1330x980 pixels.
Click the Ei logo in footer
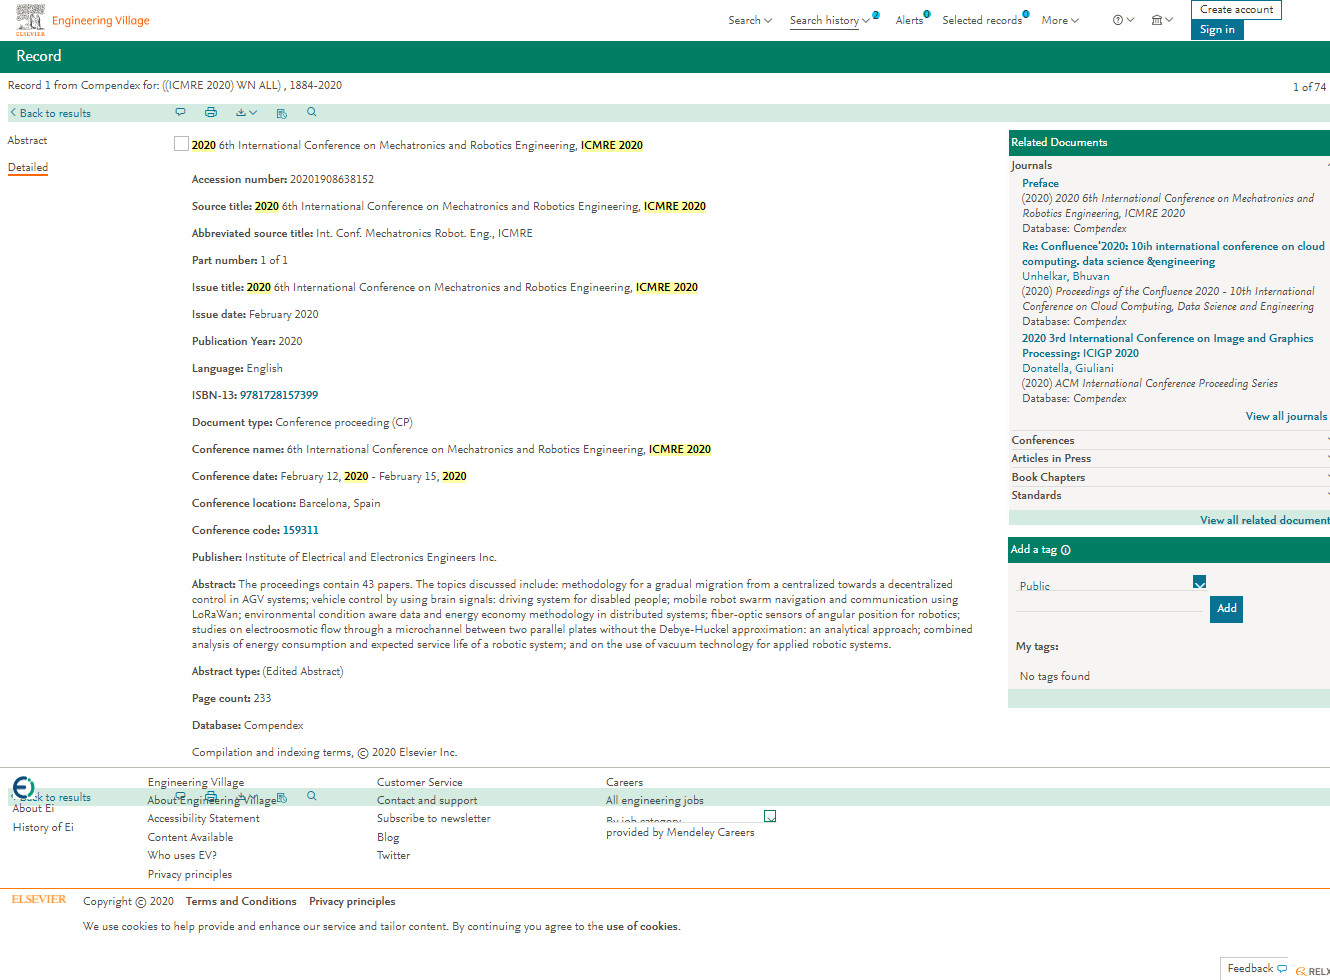pos(24,787)
